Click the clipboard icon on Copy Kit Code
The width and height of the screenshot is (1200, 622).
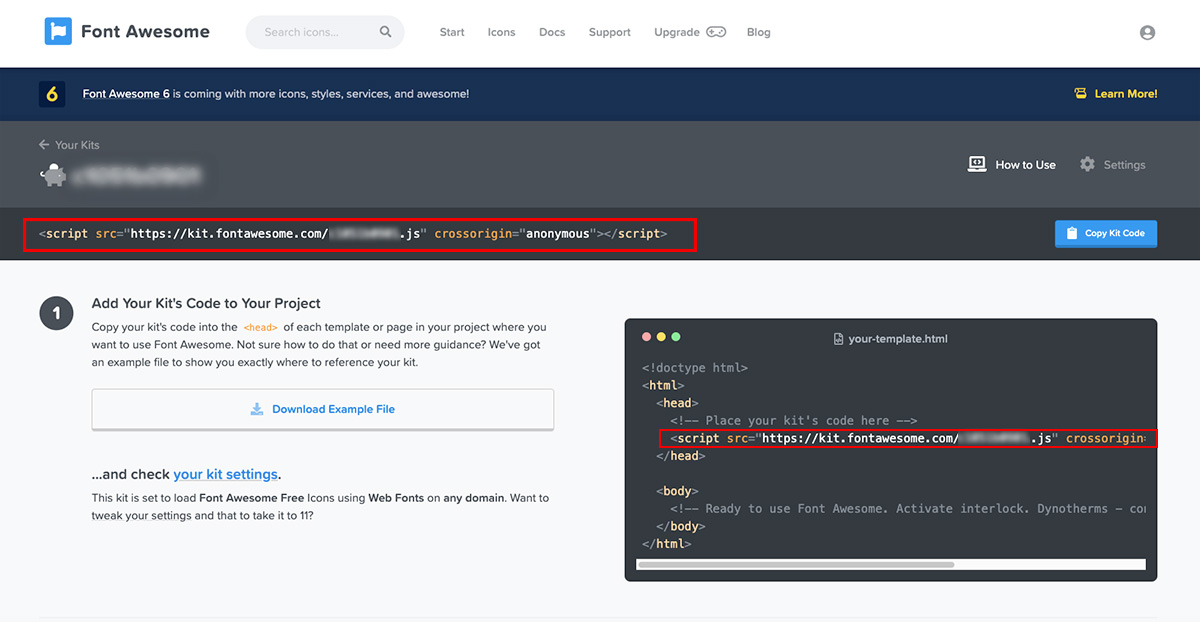pos(1072,233)
